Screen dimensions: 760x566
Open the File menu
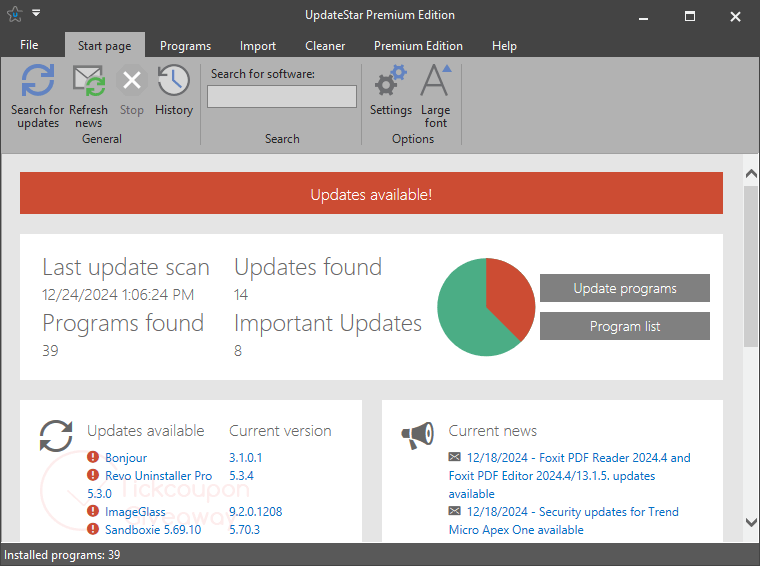(x=29, y=45)
